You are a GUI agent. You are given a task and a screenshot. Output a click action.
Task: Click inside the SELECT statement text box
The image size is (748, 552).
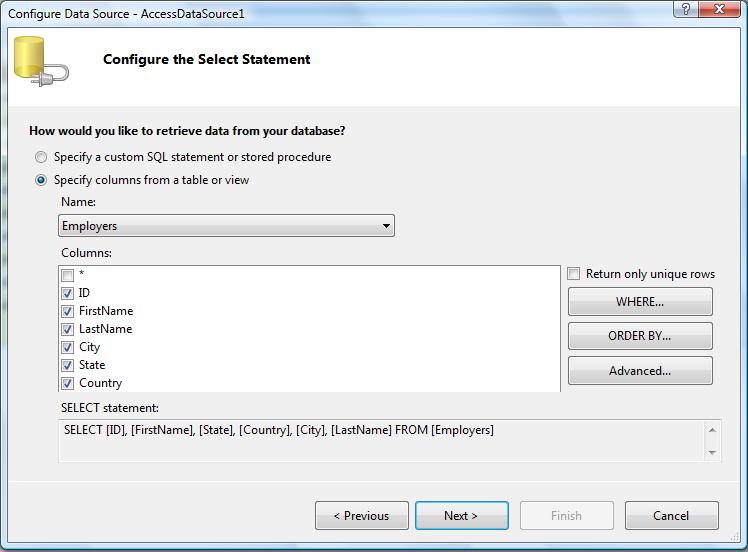coord(382,441)
